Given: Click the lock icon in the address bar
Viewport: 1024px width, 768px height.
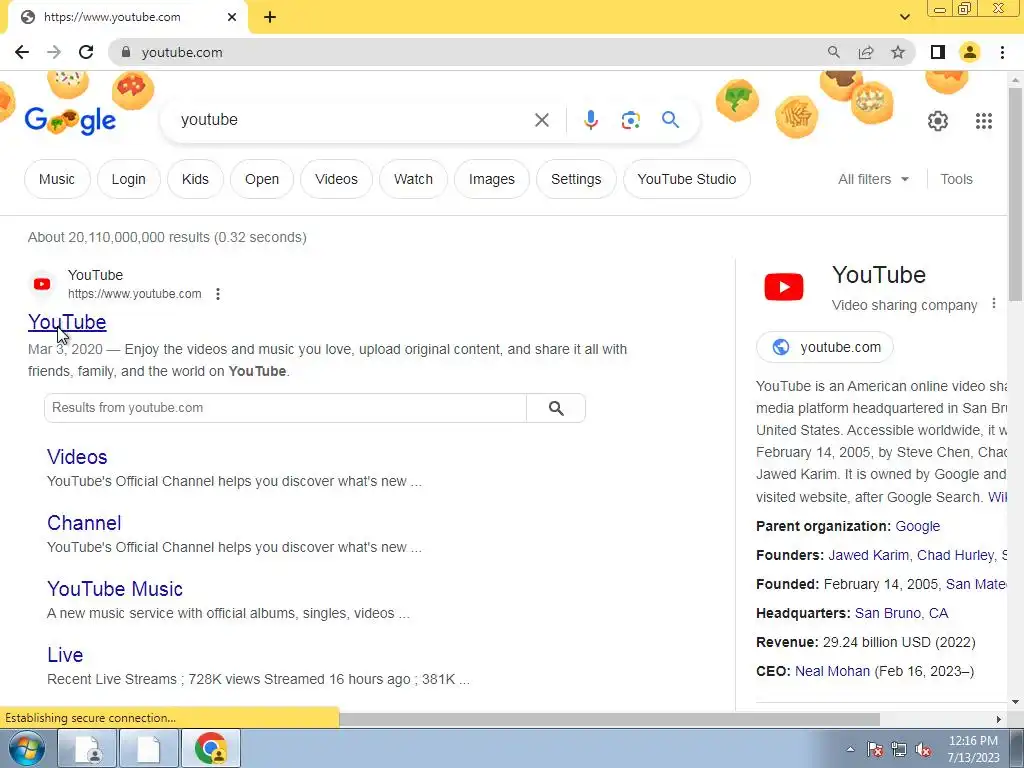Looking at the screenshot, I should click(x=126, y=52).
